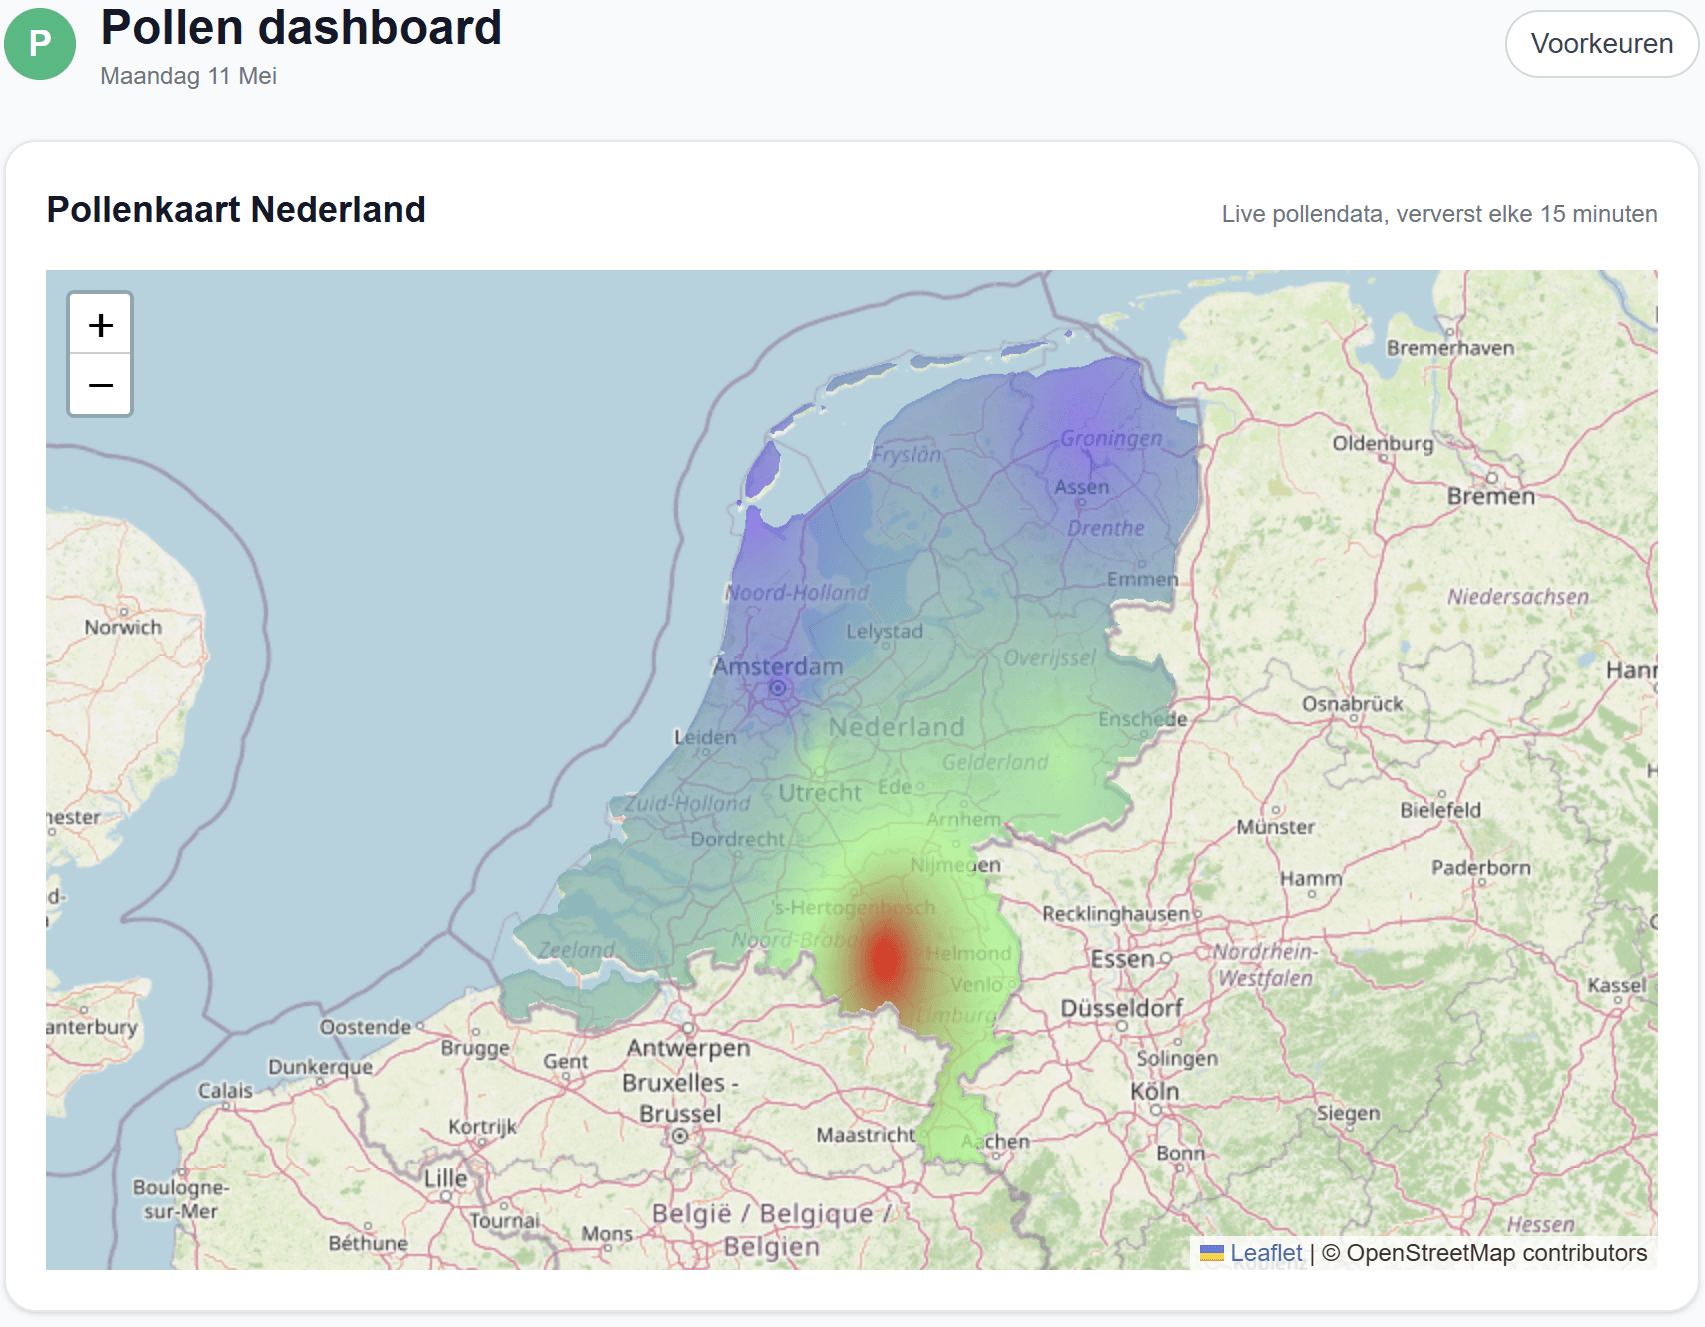Click the Venlo label on the map

click(x=976, y=985)
